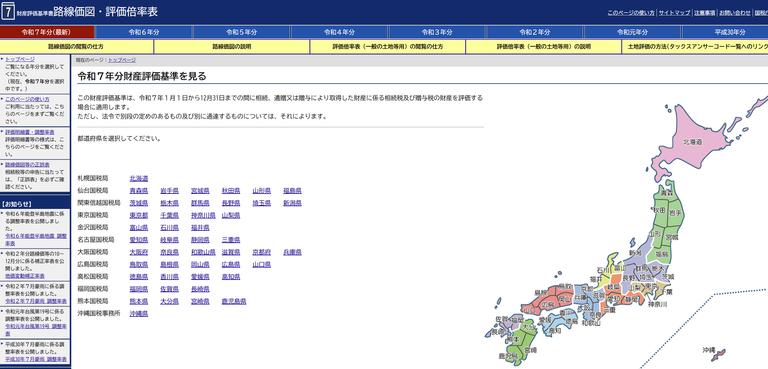This screenshot has width=768, height=369.
Task: Open 令和元年台風第19号 調整率表 news link
Action: (x=36, y=329)
